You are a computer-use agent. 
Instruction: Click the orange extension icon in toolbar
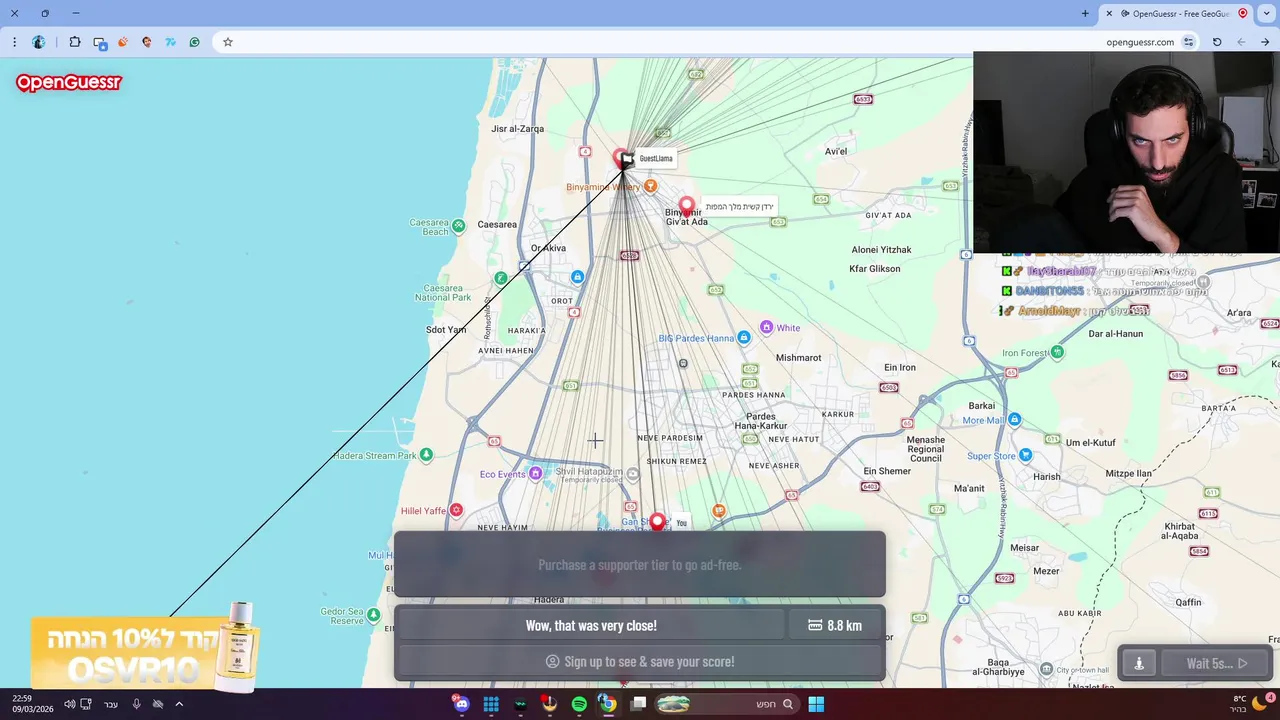pyautogui.click(x=123, y=42)
